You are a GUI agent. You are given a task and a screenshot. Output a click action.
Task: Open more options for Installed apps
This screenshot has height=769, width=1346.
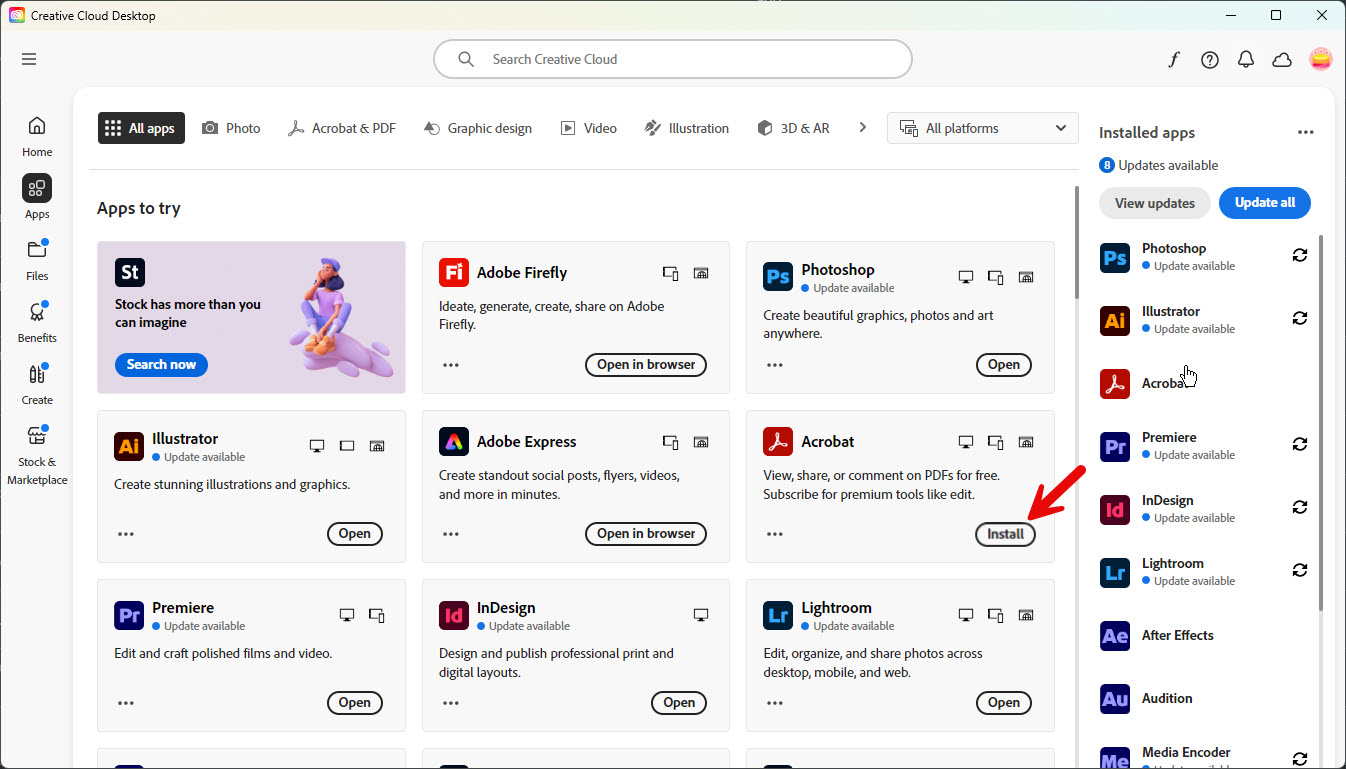tap(1305, 132)
